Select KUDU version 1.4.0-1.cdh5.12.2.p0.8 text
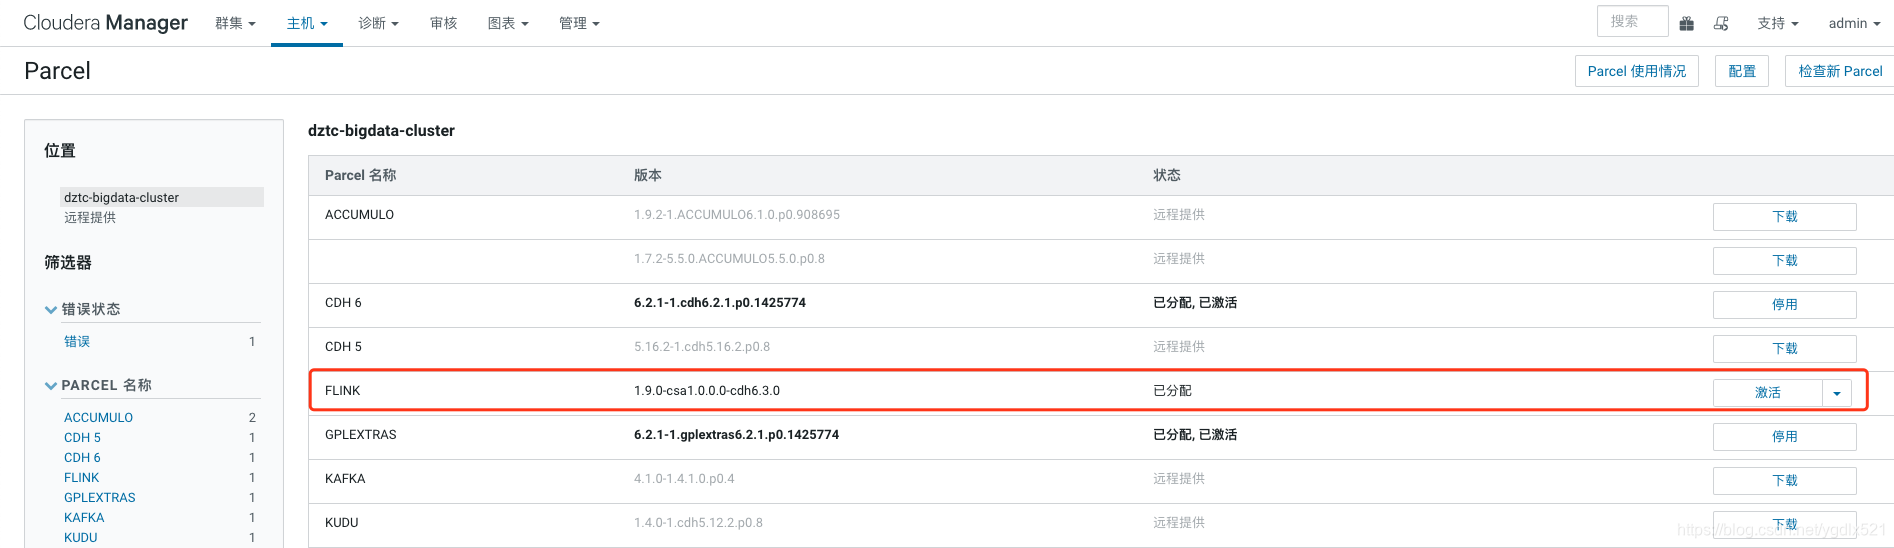 click(x=698, y=522)
